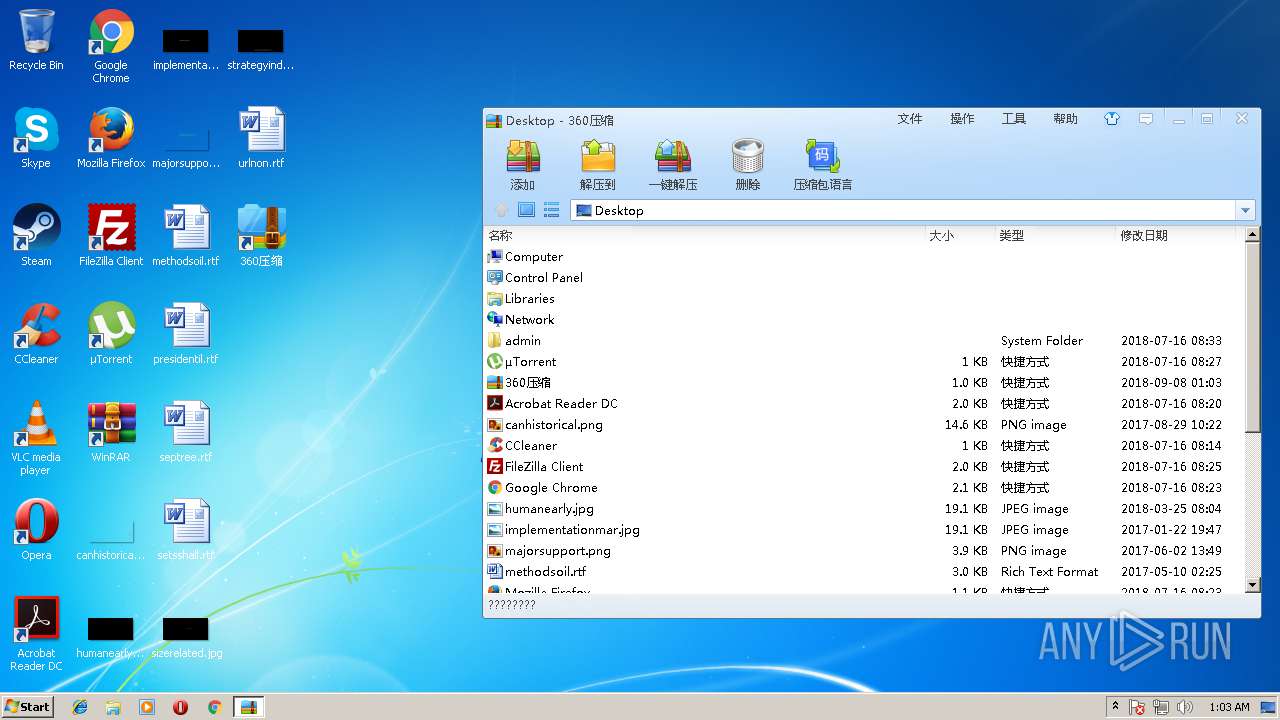Click the 解压到 (Extract to) toolbar icon
The height and width of the screenshot is (720, 1280).
click(597, 165)
